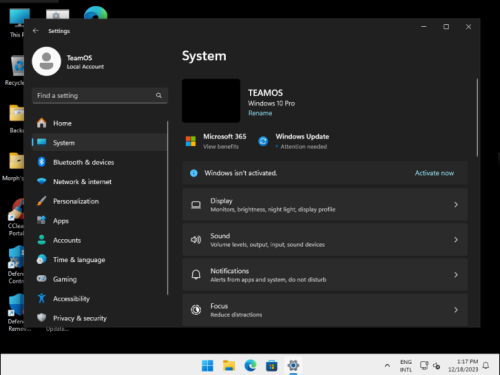The image size is (500, 375).
Task: Click the main panel vertical scrollbar
Action: (477, 117)
